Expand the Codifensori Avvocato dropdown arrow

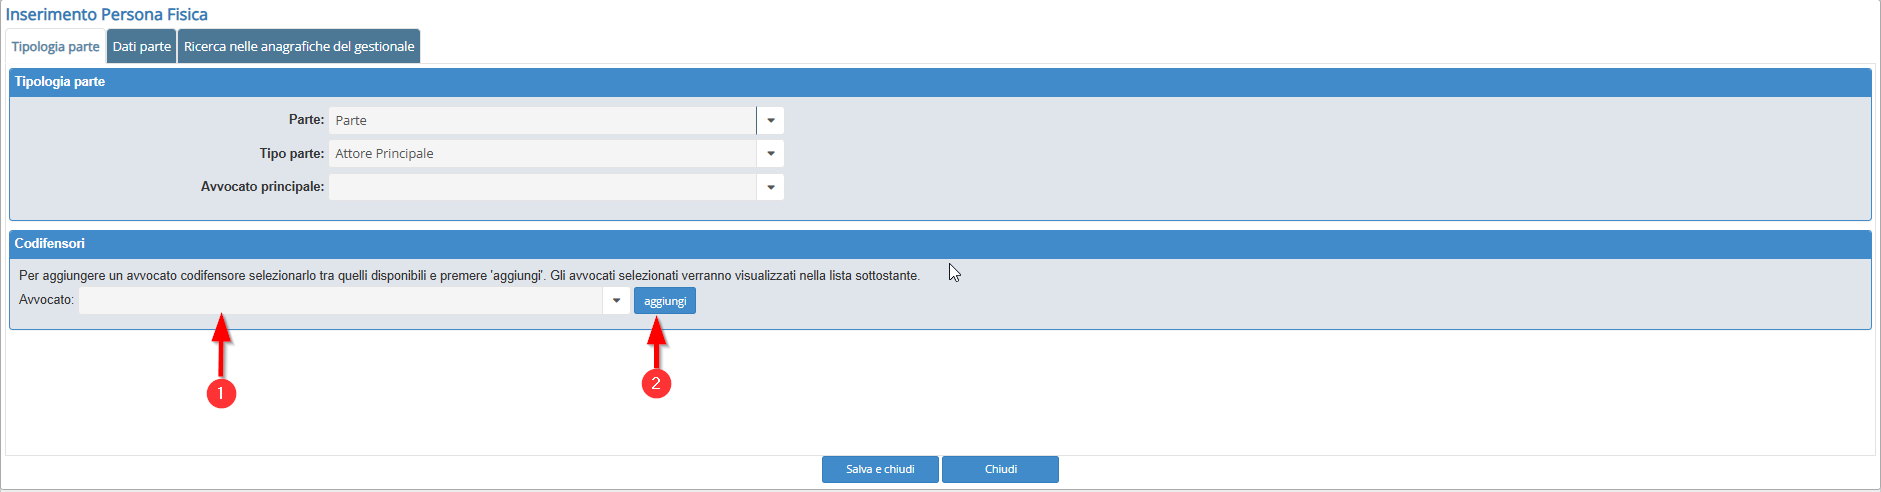(x=616, y=301)
